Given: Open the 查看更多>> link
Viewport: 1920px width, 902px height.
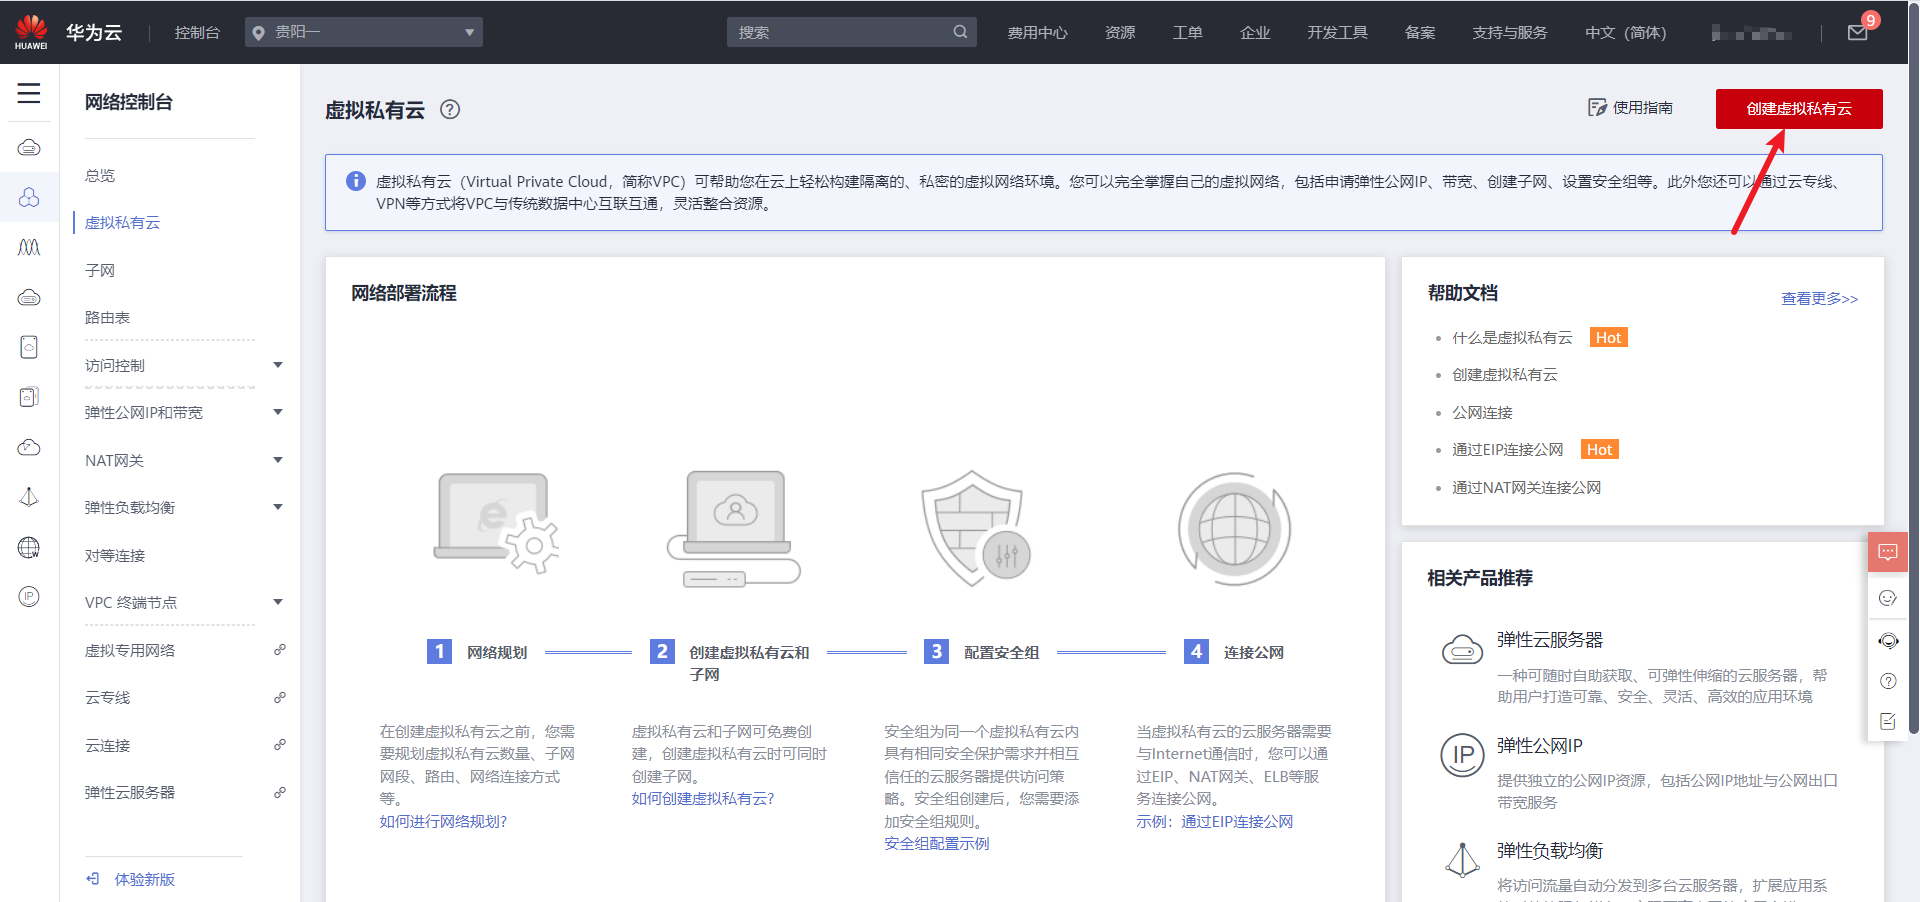Looking at the screenshot, I should coord(1819,298).
